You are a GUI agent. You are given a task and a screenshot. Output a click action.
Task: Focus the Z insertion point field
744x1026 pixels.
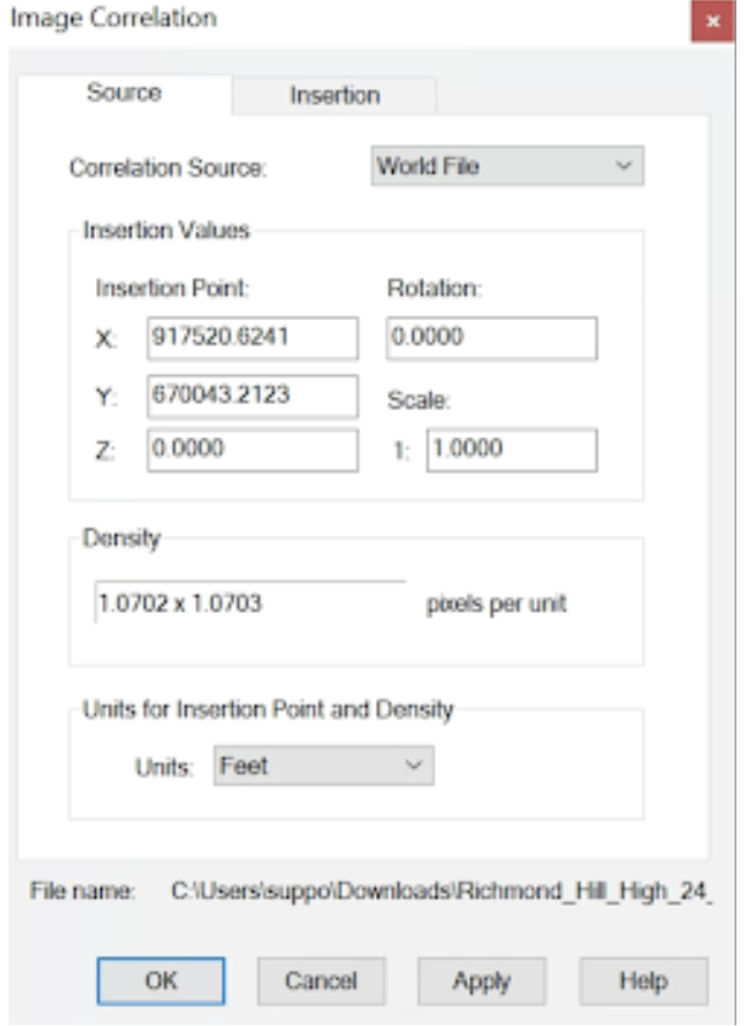coord(252,450)
